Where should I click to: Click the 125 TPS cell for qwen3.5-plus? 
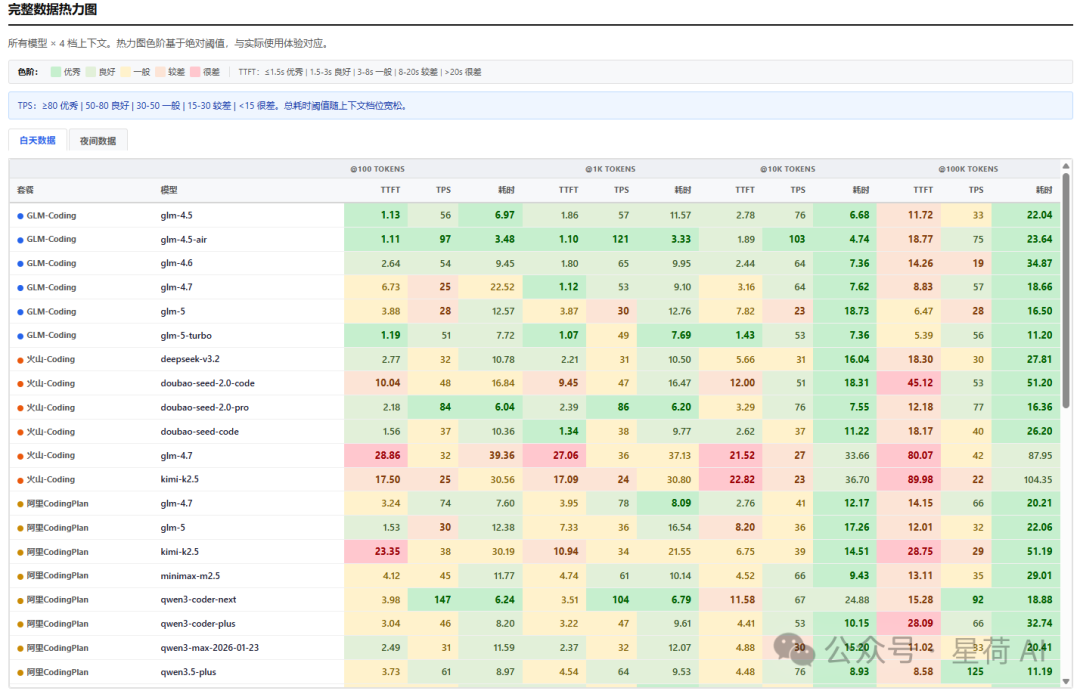point(966,672)
